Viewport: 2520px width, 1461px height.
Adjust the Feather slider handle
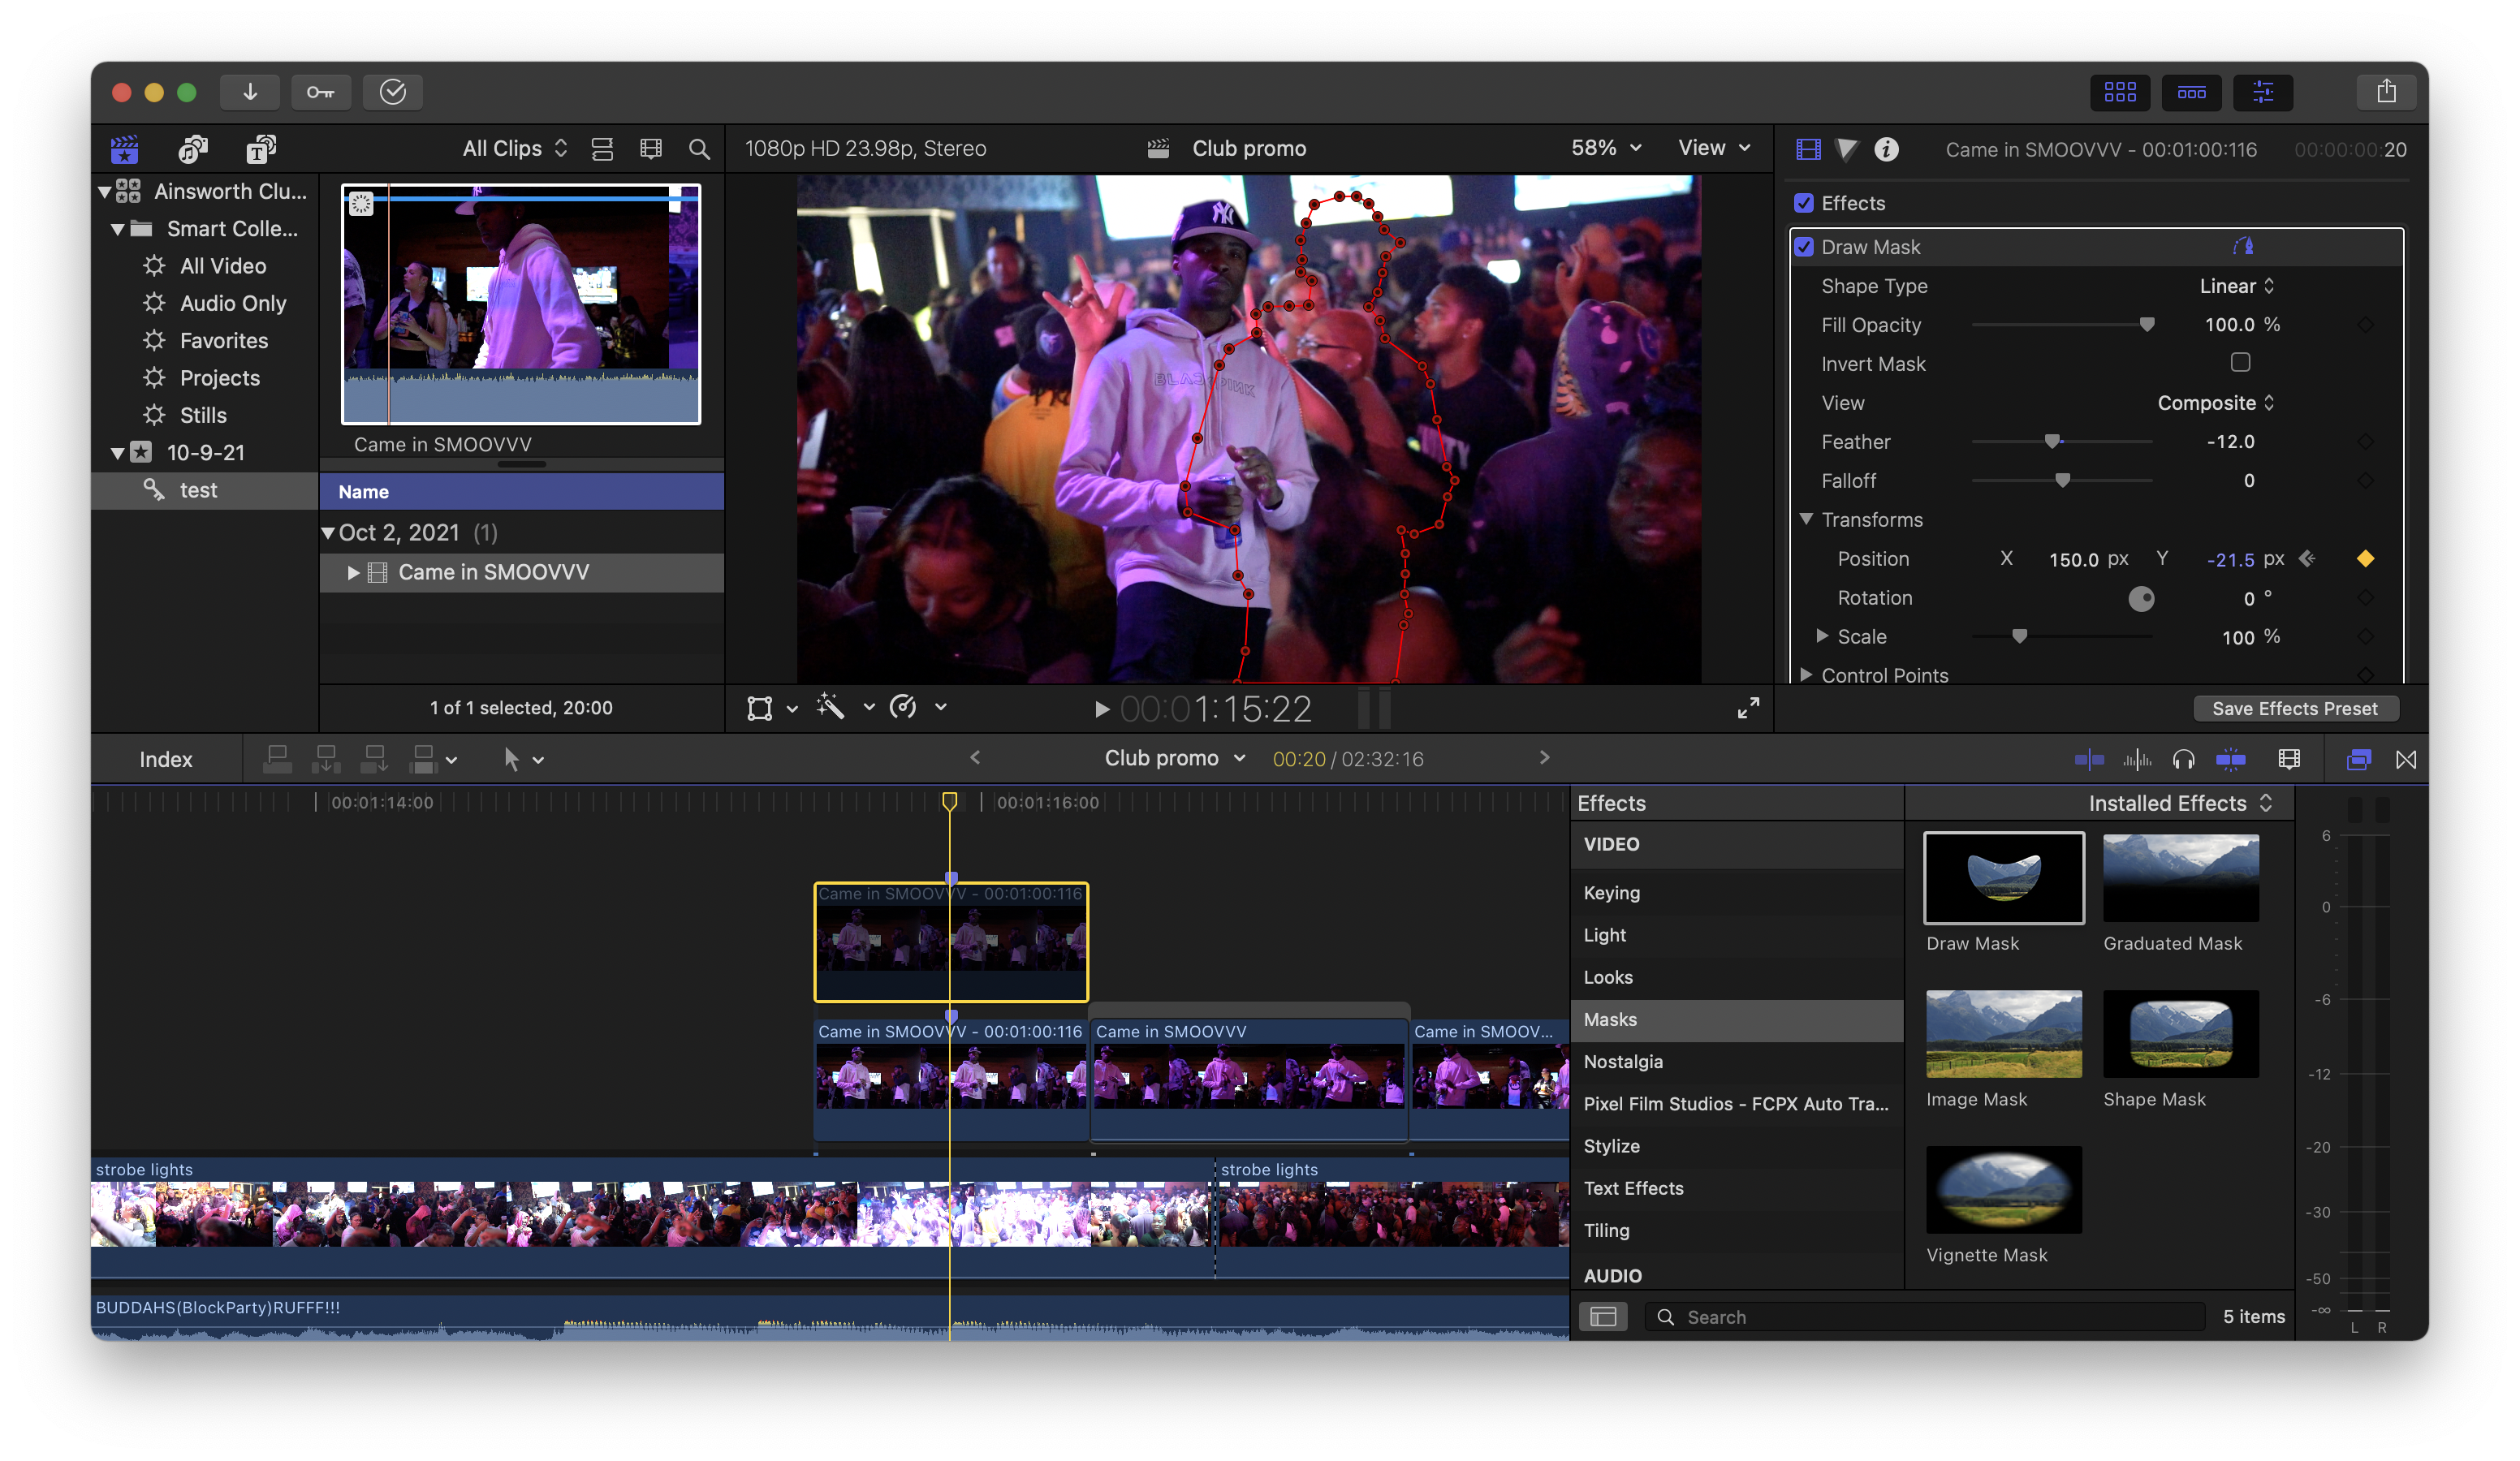[2052, 441]
